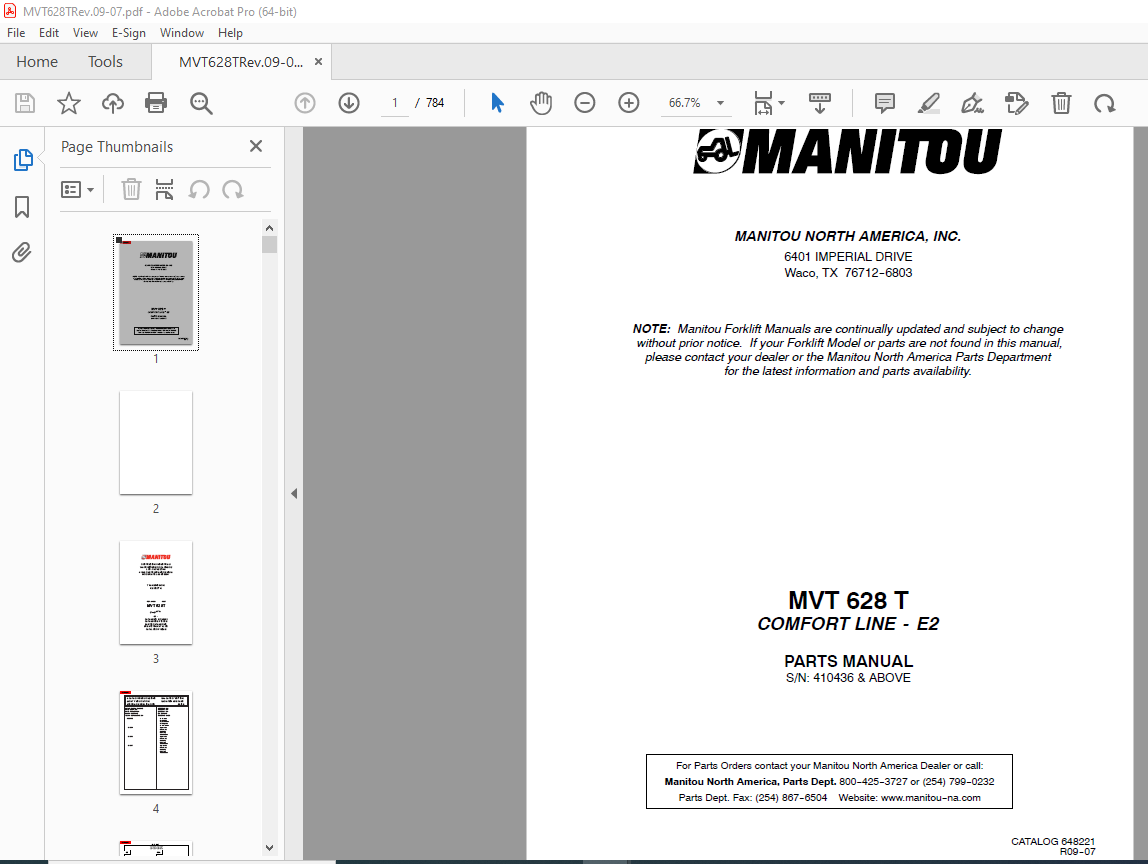Click the stamp tool icon

pos(1016,103)
